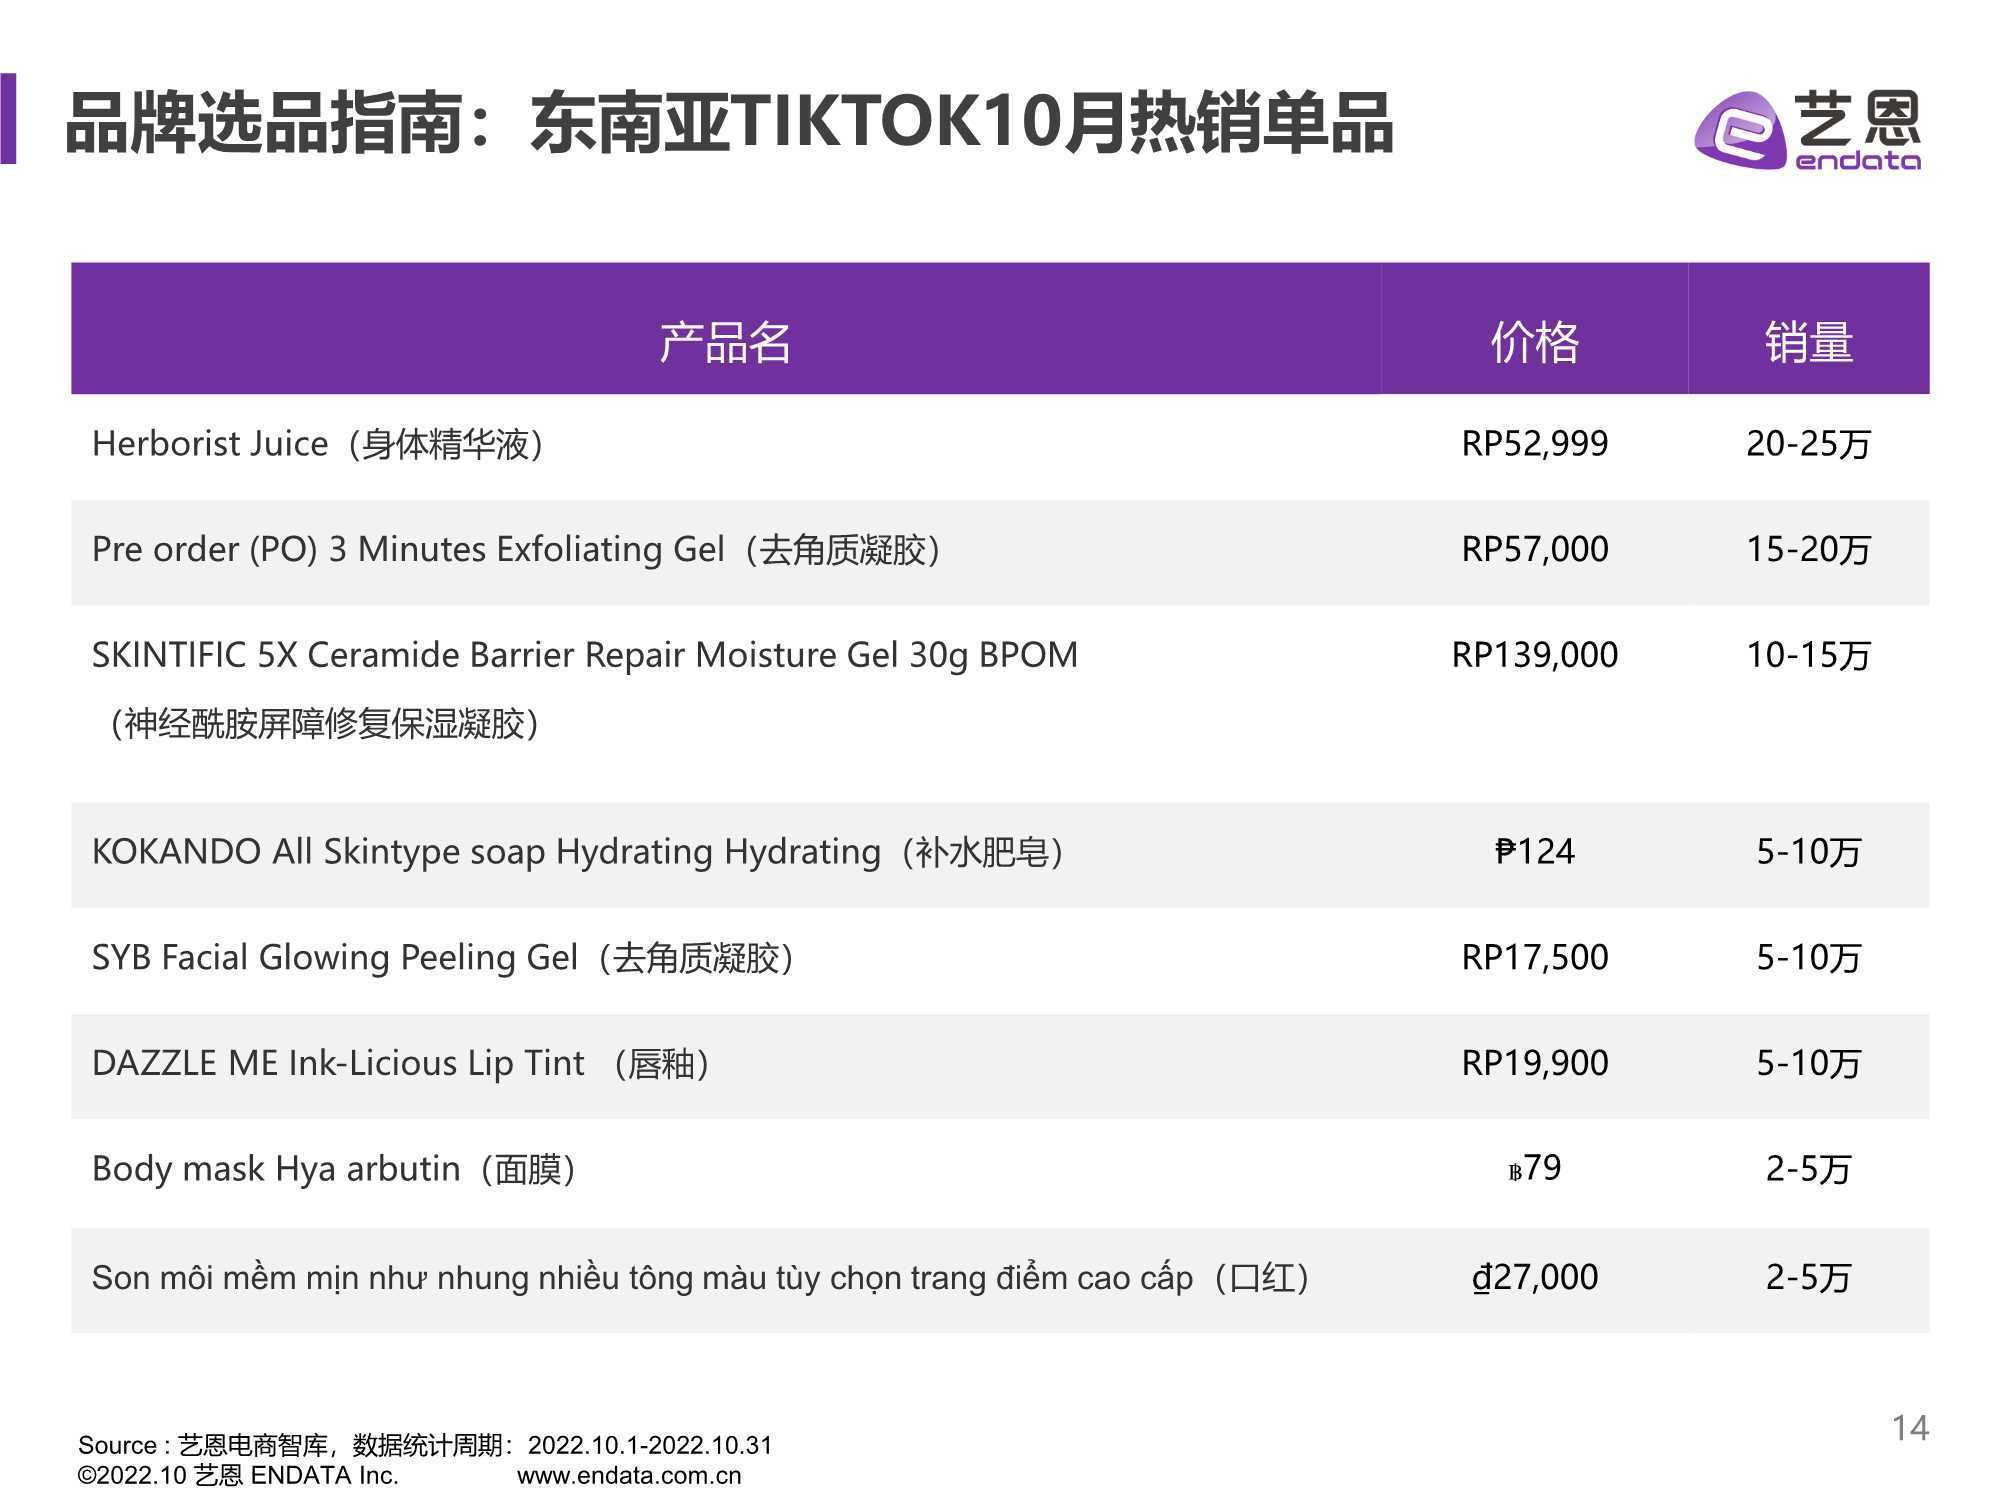Click the Herborist Juice product name

point(318,444)
